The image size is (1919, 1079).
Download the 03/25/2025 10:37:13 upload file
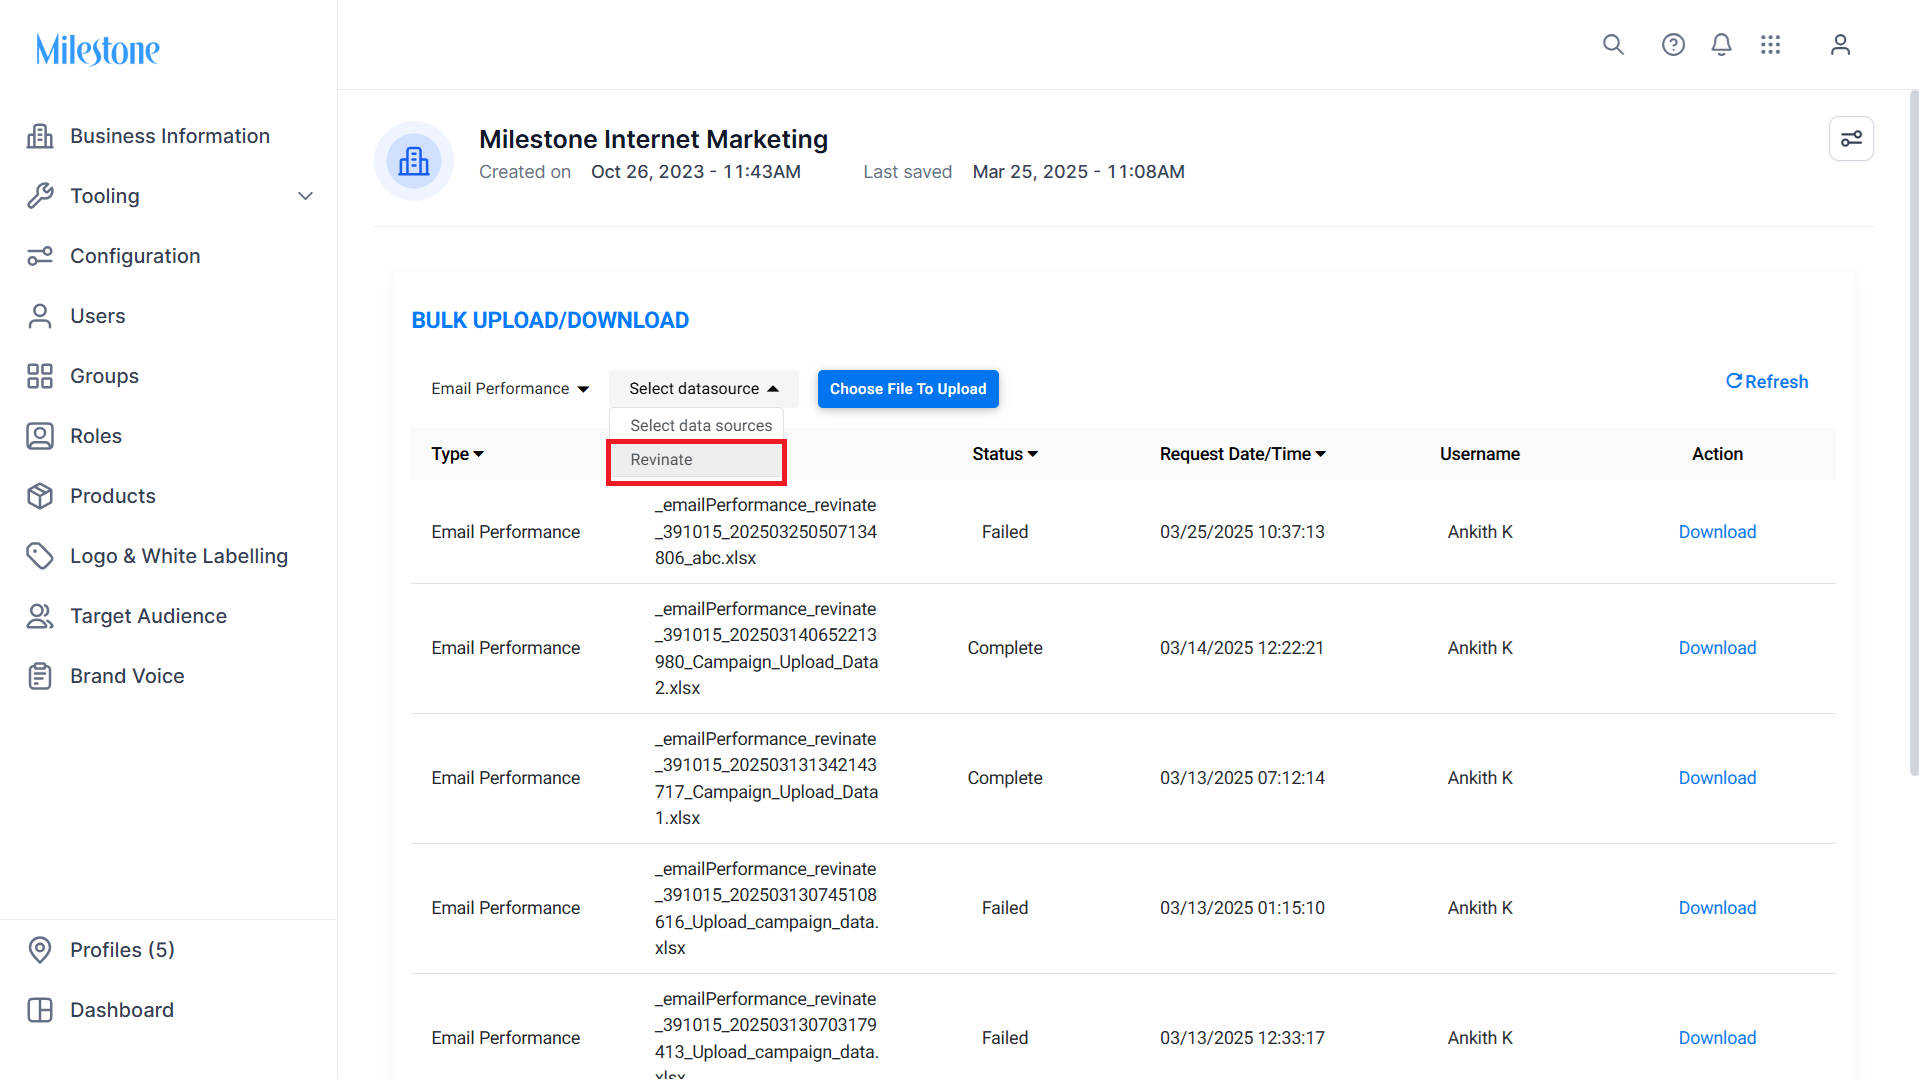point(1717,532)
